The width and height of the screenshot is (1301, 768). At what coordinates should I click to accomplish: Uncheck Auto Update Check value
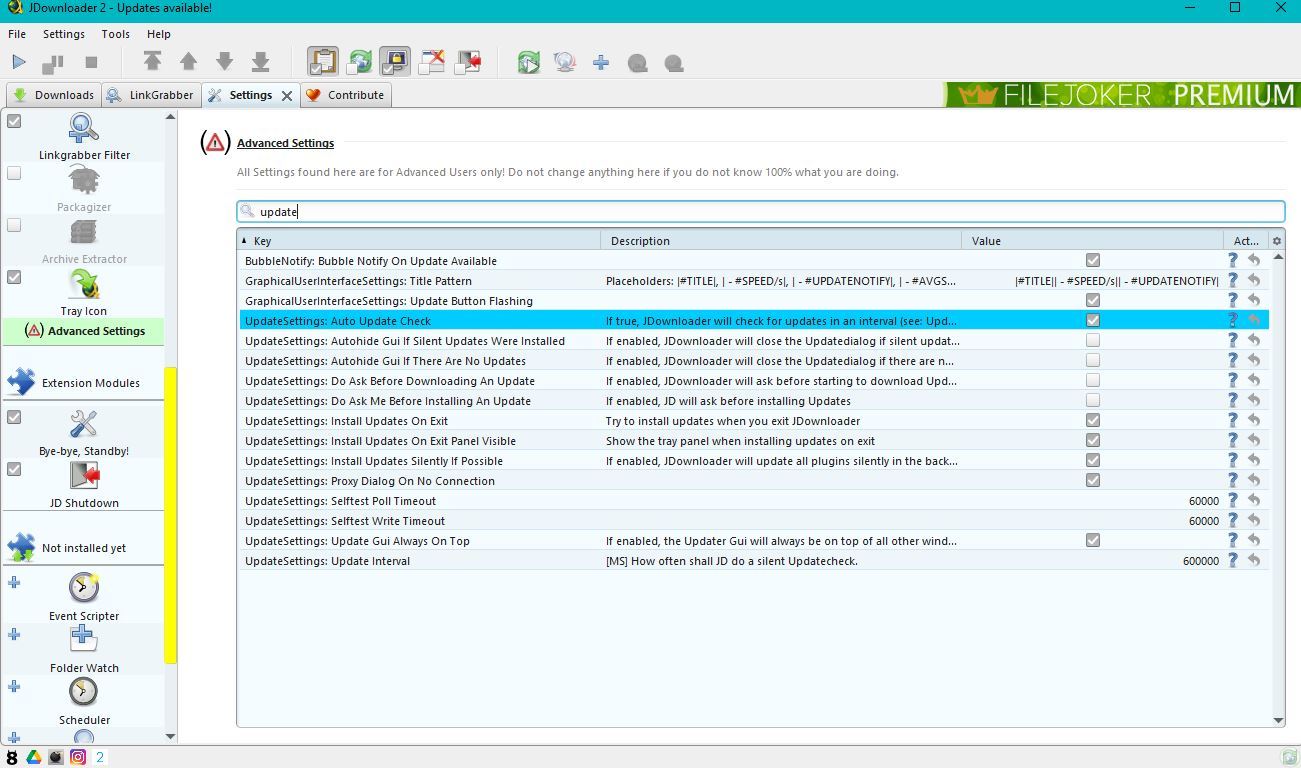pyautogui.click(x=1092, y=320)
